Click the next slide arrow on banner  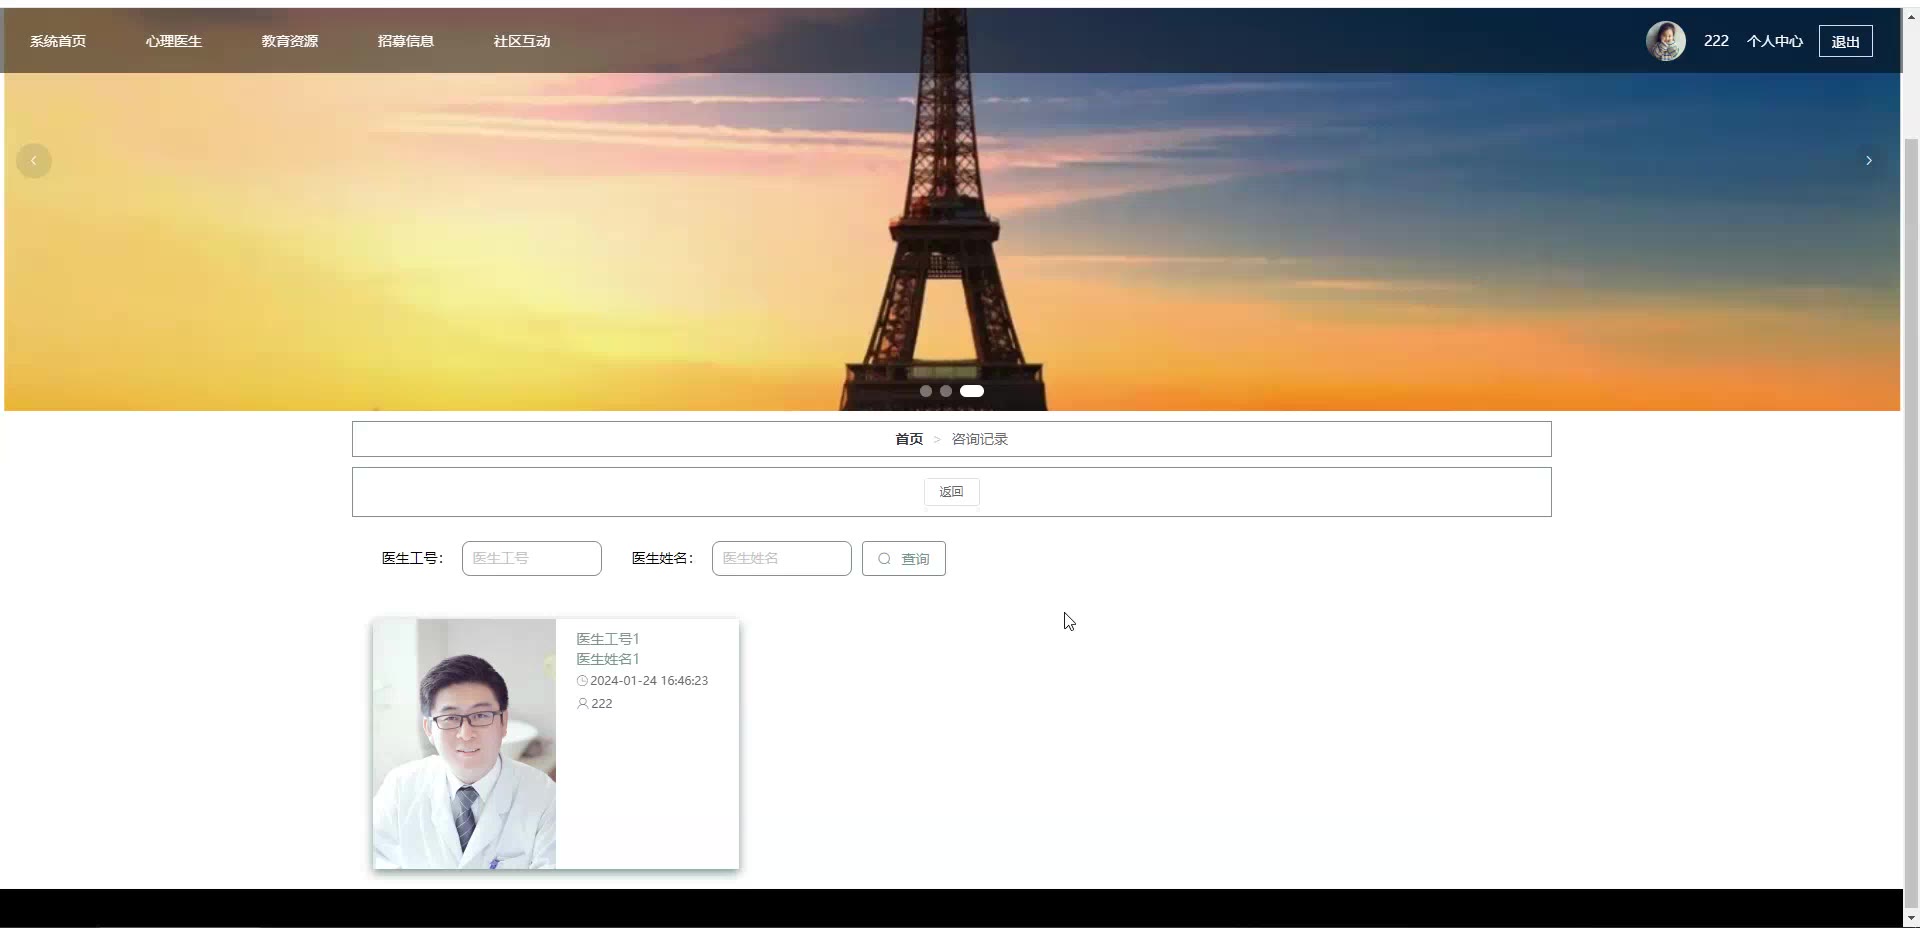1868,161
